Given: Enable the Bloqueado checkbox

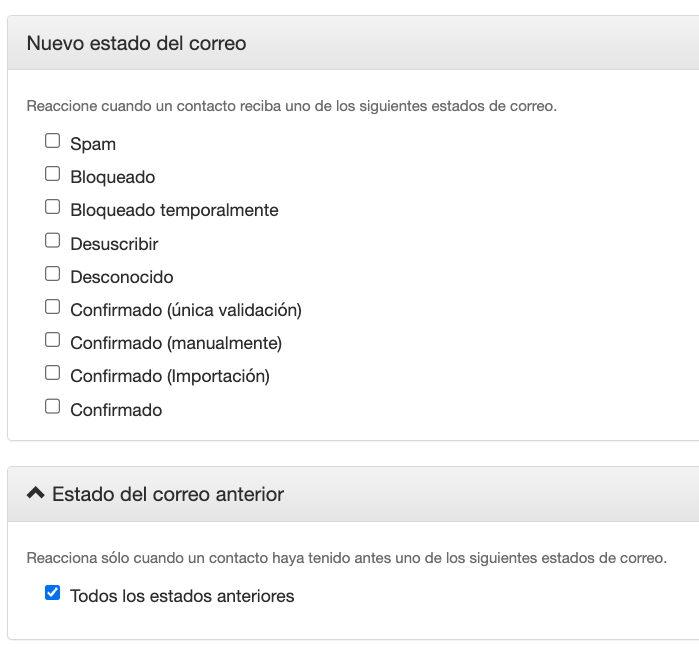Looking at the screenshot, I should click(53, 174).
